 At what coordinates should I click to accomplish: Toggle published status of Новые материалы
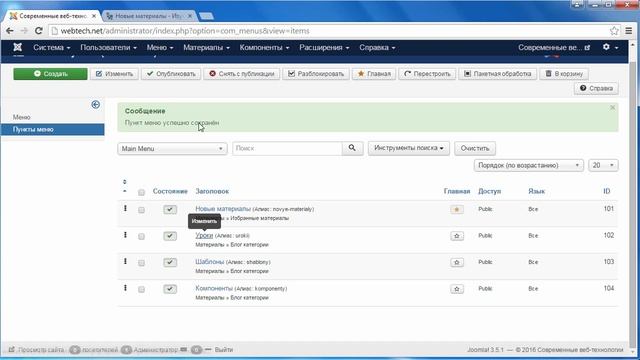170,209
